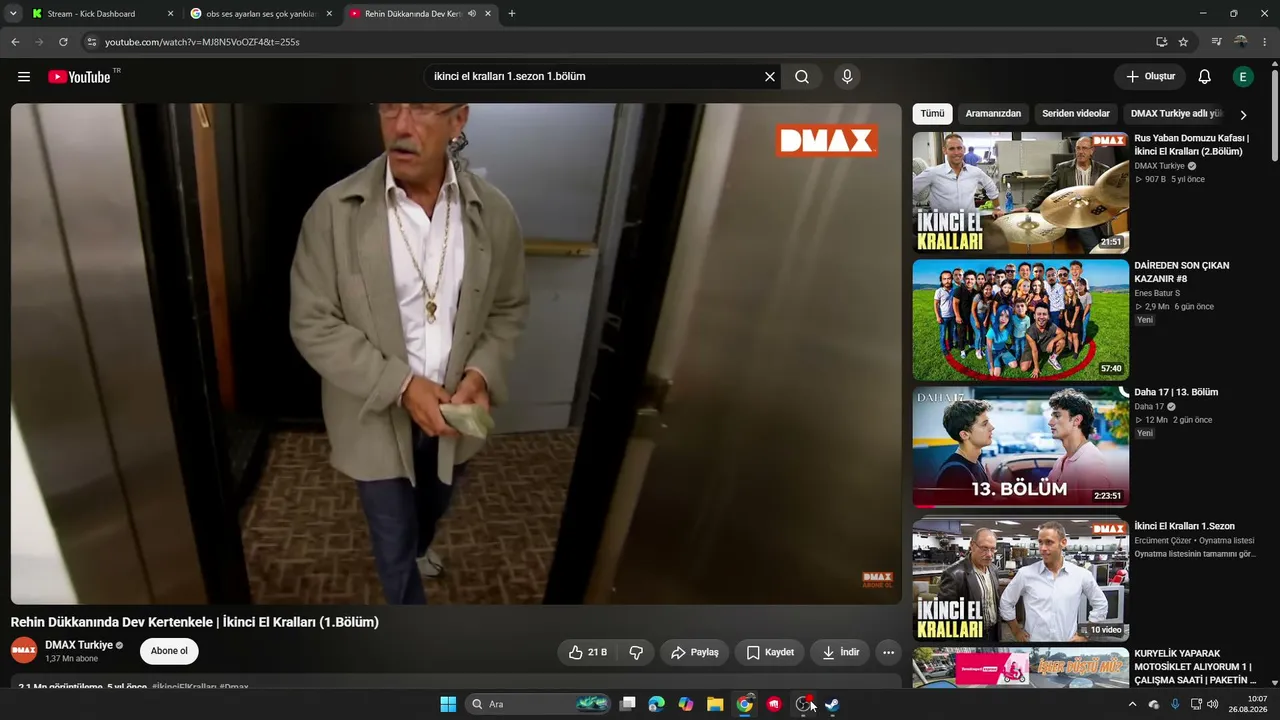1280x720 pixels.
Task: Like the video with thumbs up
Action: (x=588, y=652)
